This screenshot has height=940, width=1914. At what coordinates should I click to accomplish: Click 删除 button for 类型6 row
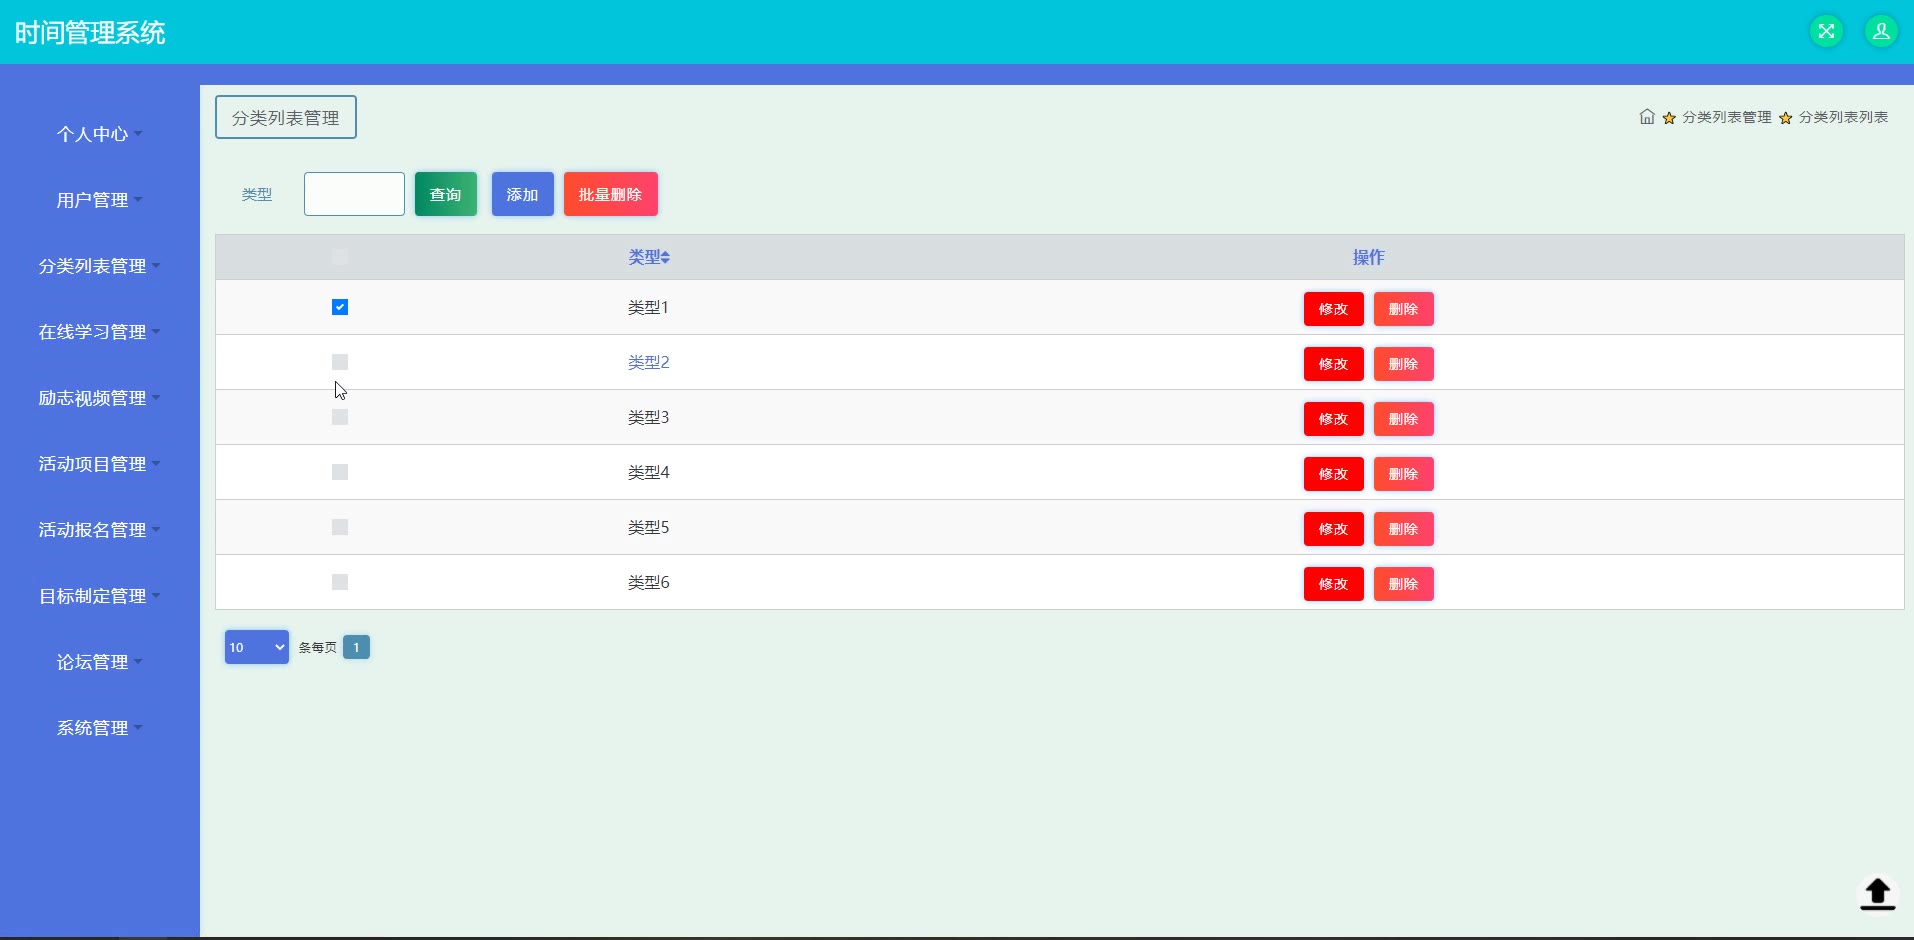click(1403, 584)
